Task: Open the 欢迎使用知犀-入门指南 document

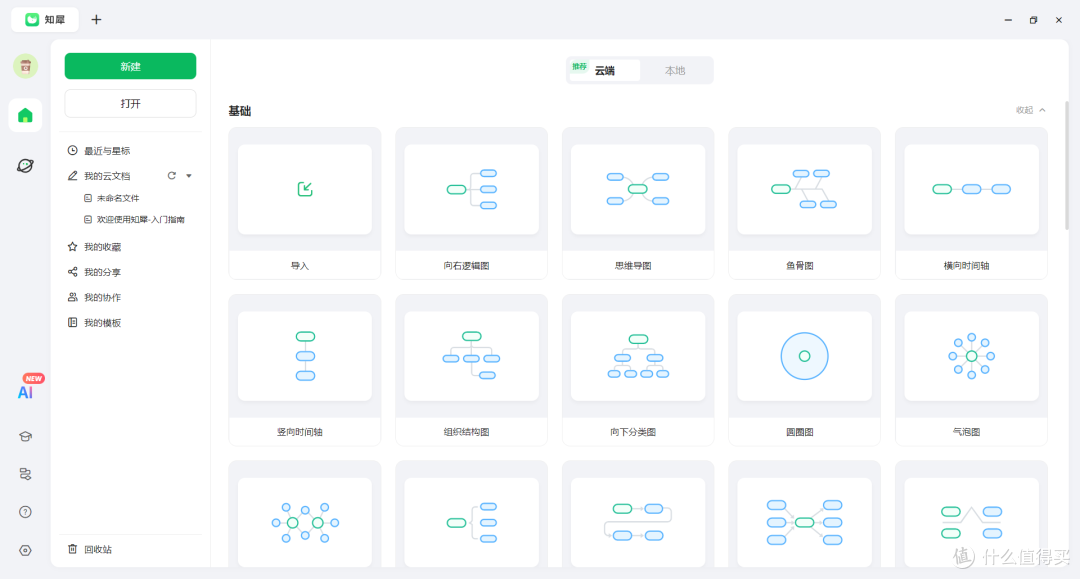Action: [x=141, y=220]
